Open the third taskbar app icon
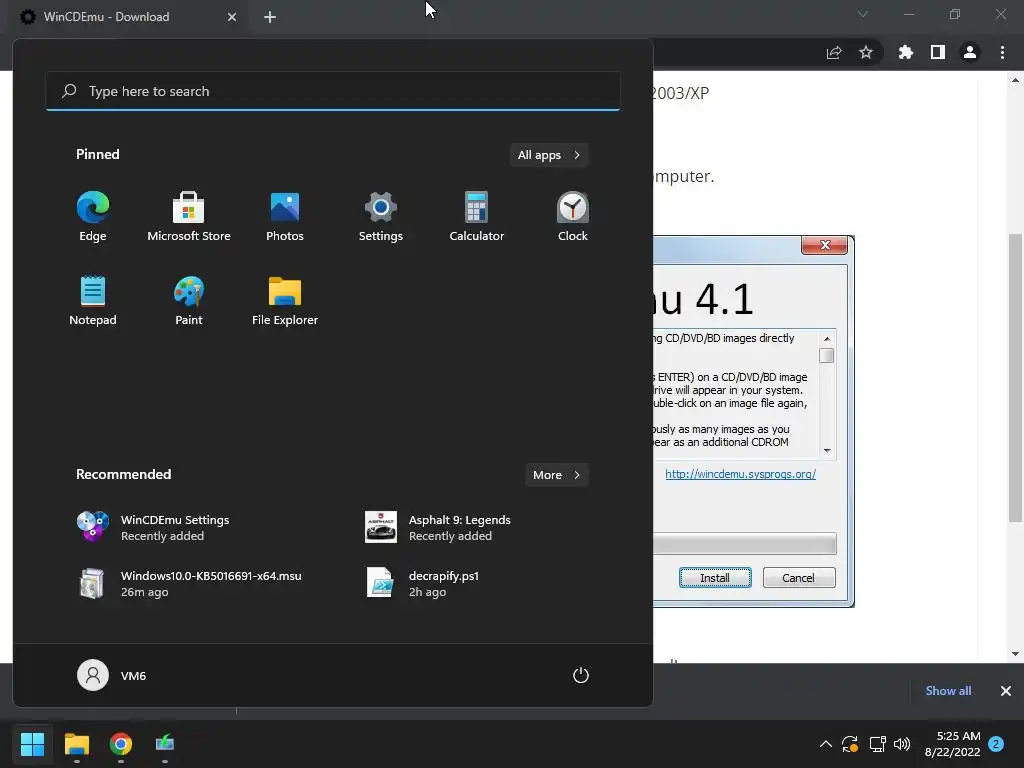Screen dimensions: 1024x768 [x=165, y=743]
